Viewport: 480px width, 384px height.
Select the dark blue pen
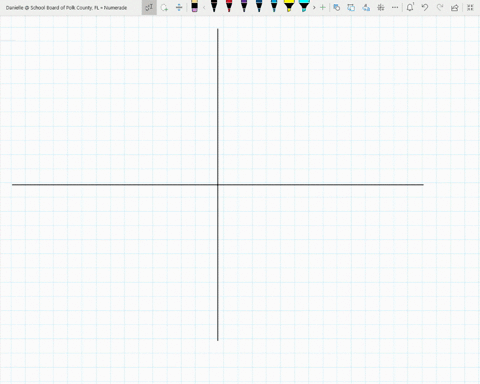click(259, 6)
